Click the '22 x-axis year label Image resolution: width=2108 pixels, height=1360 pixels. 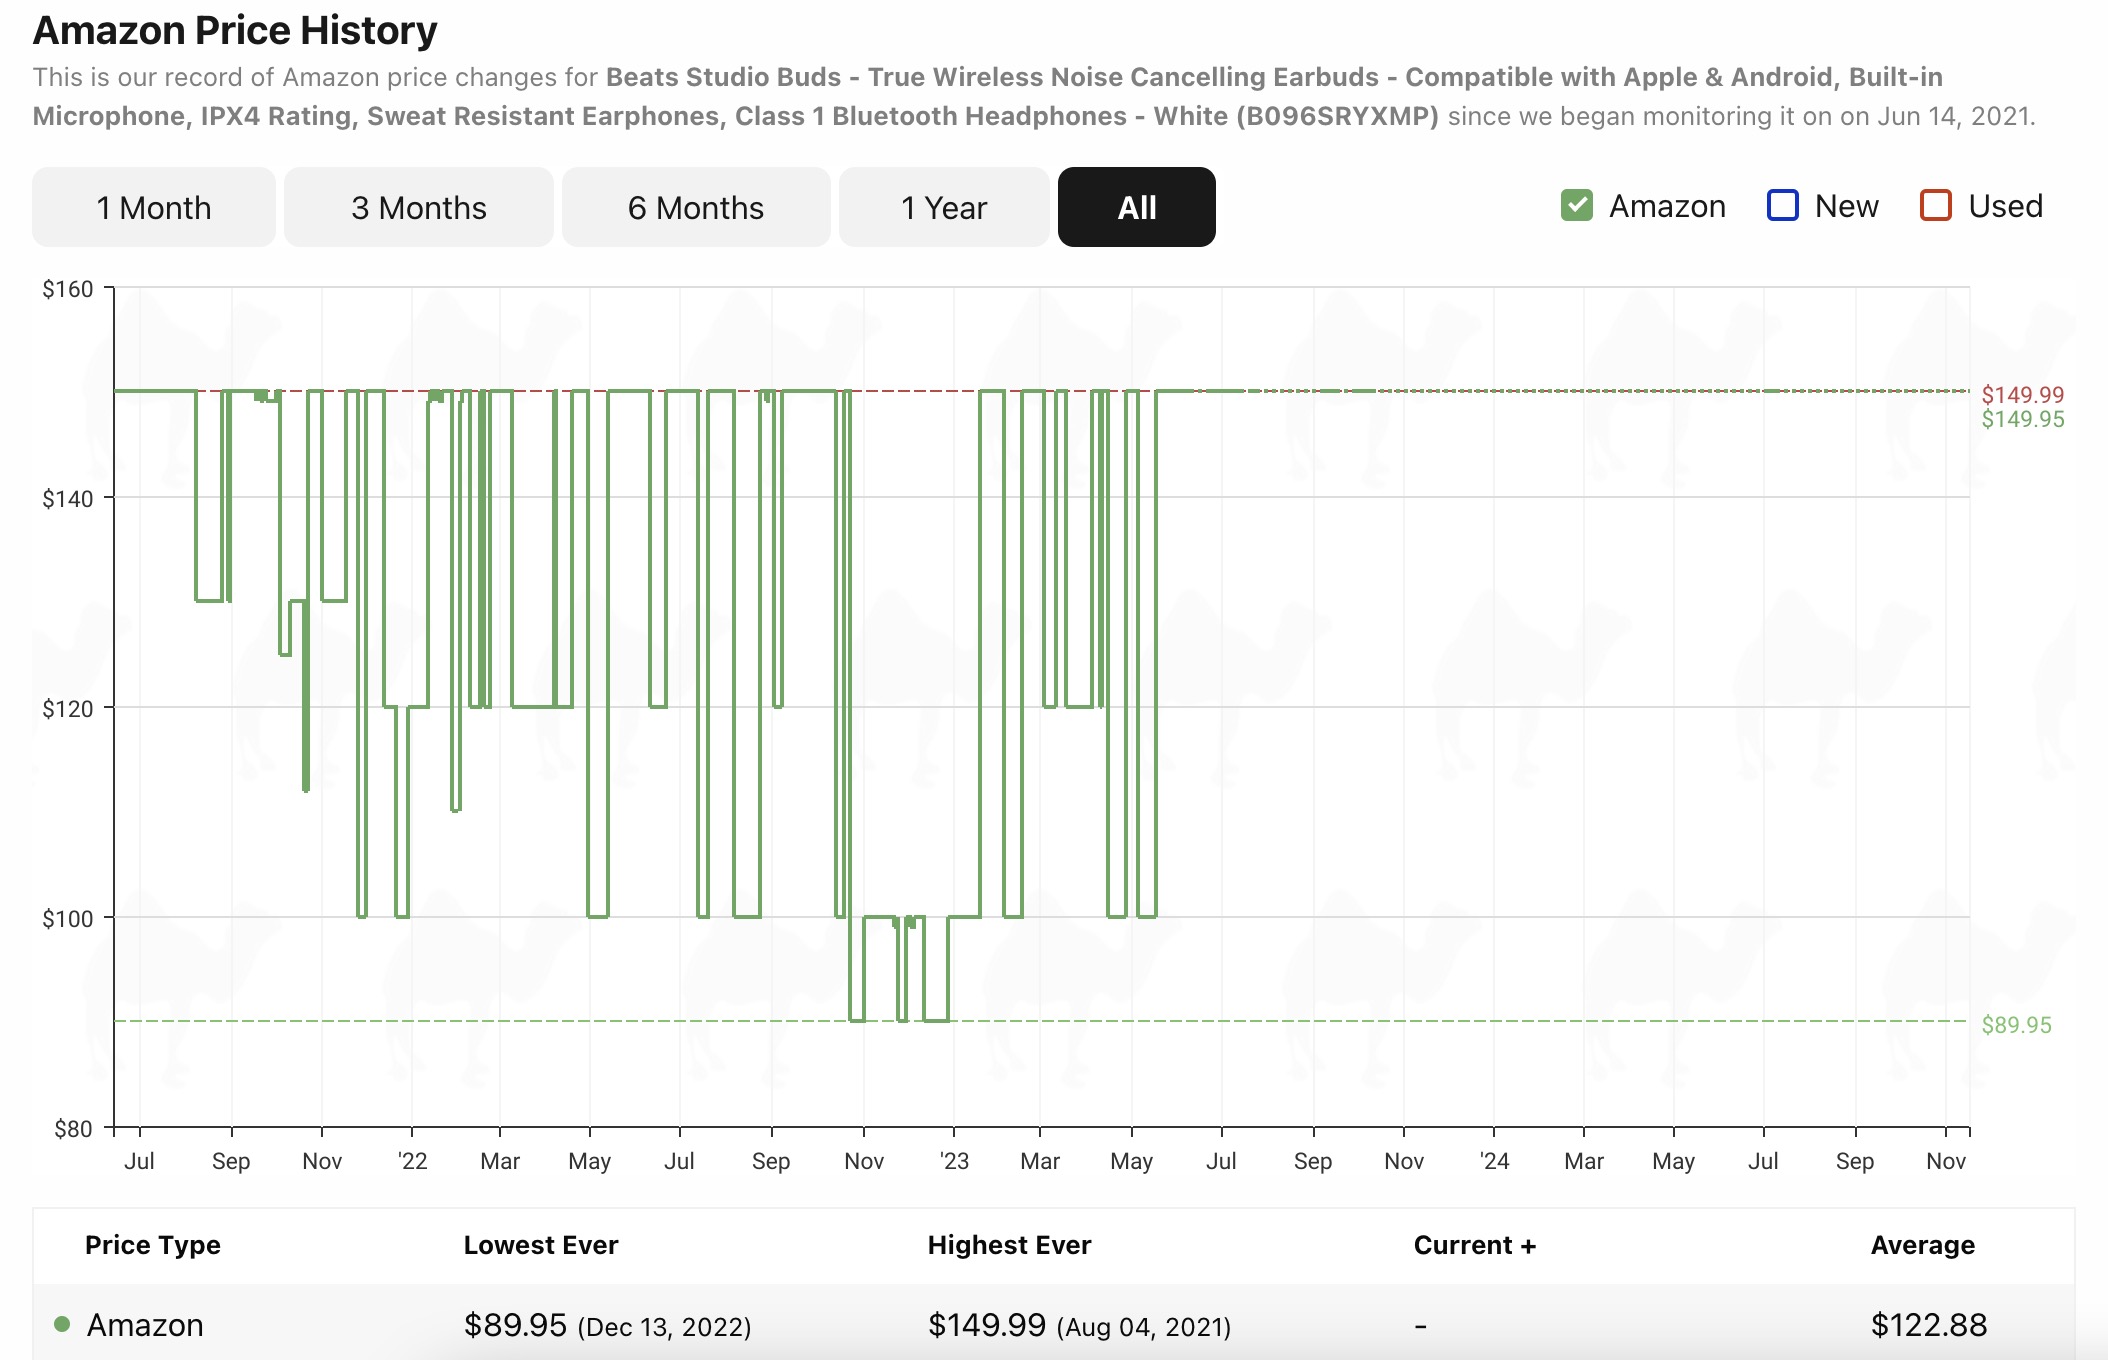412,1161
